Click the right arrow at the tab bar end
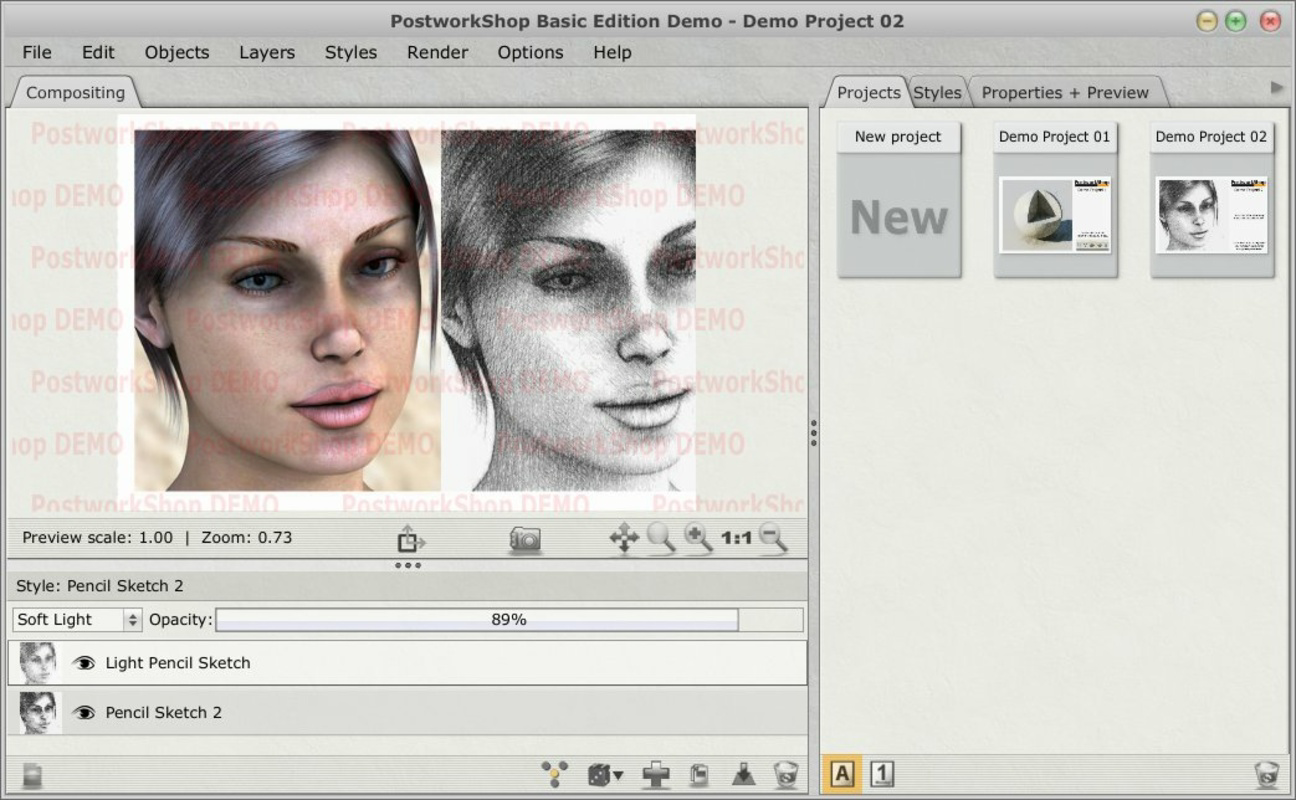 point(1277,88)
